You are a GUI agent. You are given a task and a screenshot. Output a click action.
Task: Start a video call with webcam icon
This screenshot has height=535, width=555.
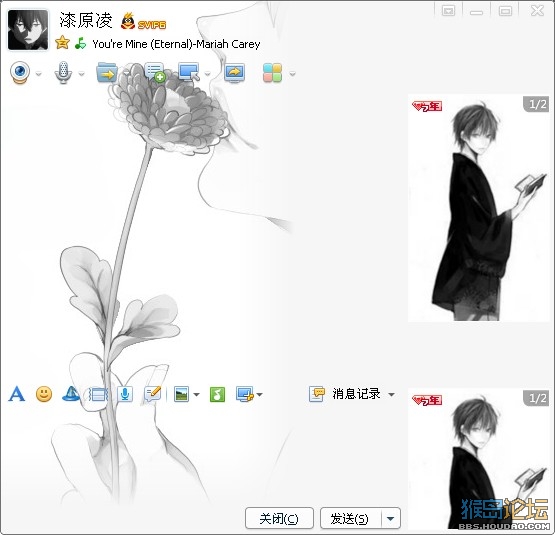(x=20, y=73)
